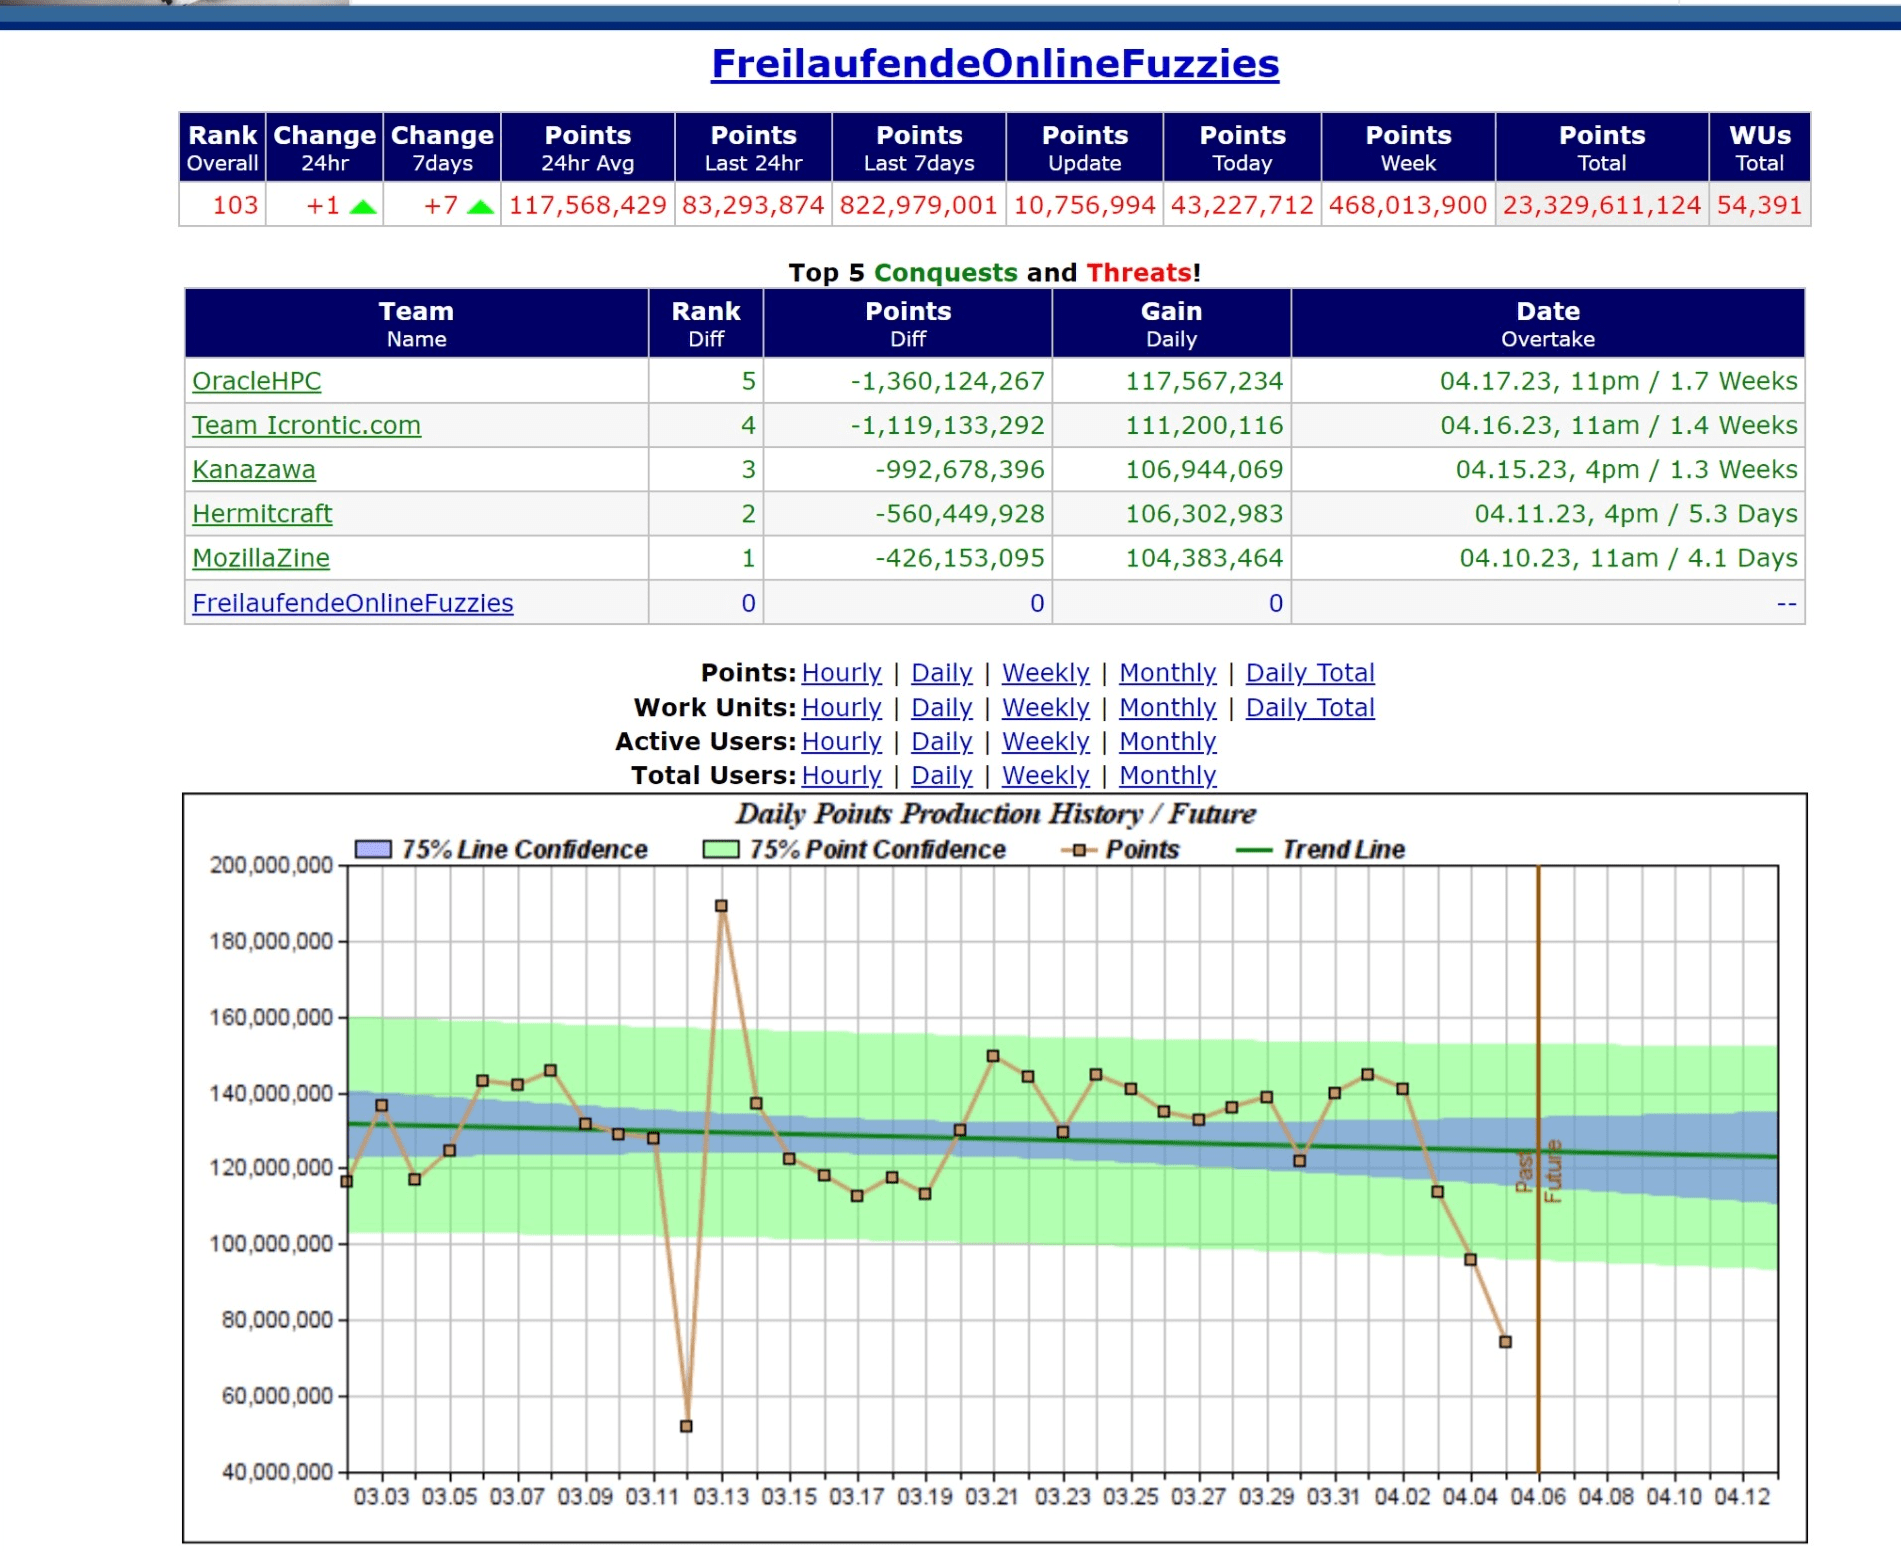Click overall rank value 103
The height and width of the screenshot is (1552, 1901).
point(235,205)
